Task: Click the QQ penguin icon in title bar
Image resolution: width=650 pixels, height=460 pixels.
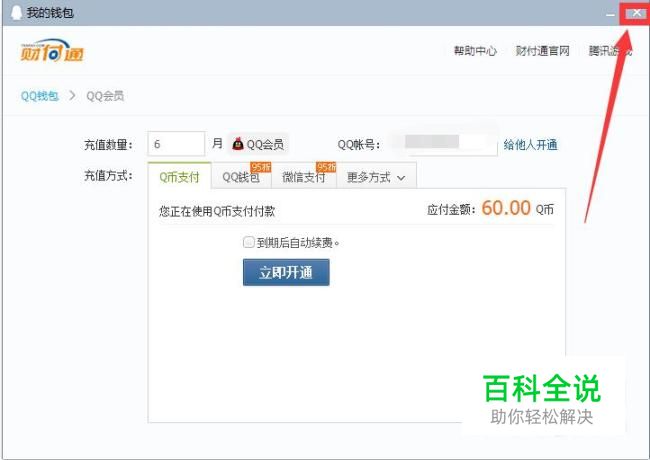Action: 16,12
